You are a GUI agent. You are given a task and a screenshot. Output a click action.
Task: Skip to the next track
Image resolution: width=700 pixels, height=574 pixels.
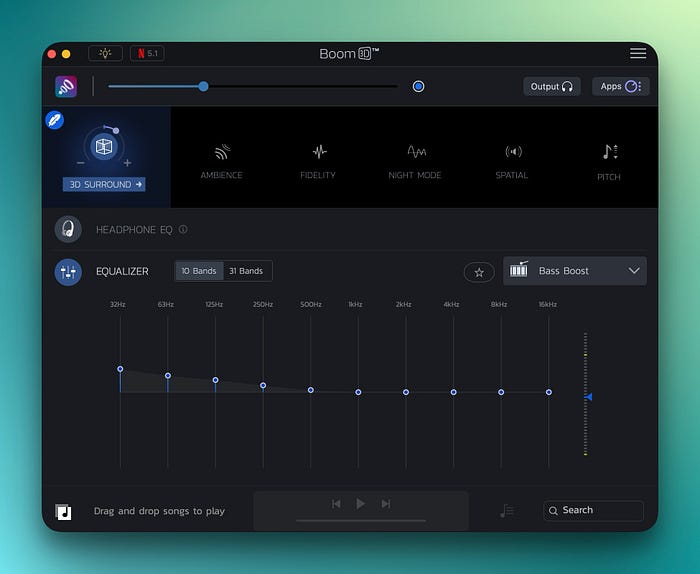[x=386, y=504]
